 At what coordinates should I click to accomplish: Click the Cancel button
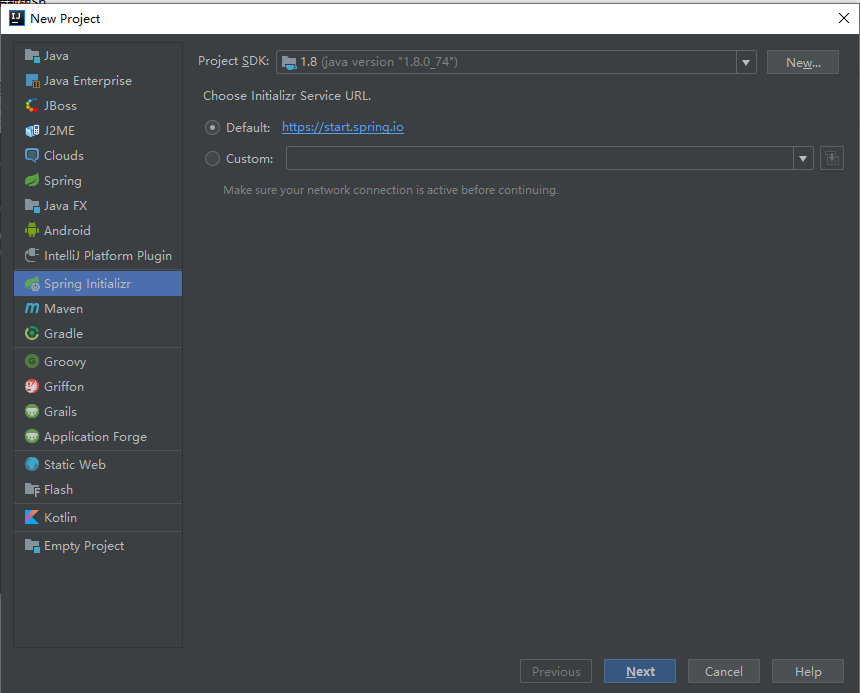[x=723, y=671]
